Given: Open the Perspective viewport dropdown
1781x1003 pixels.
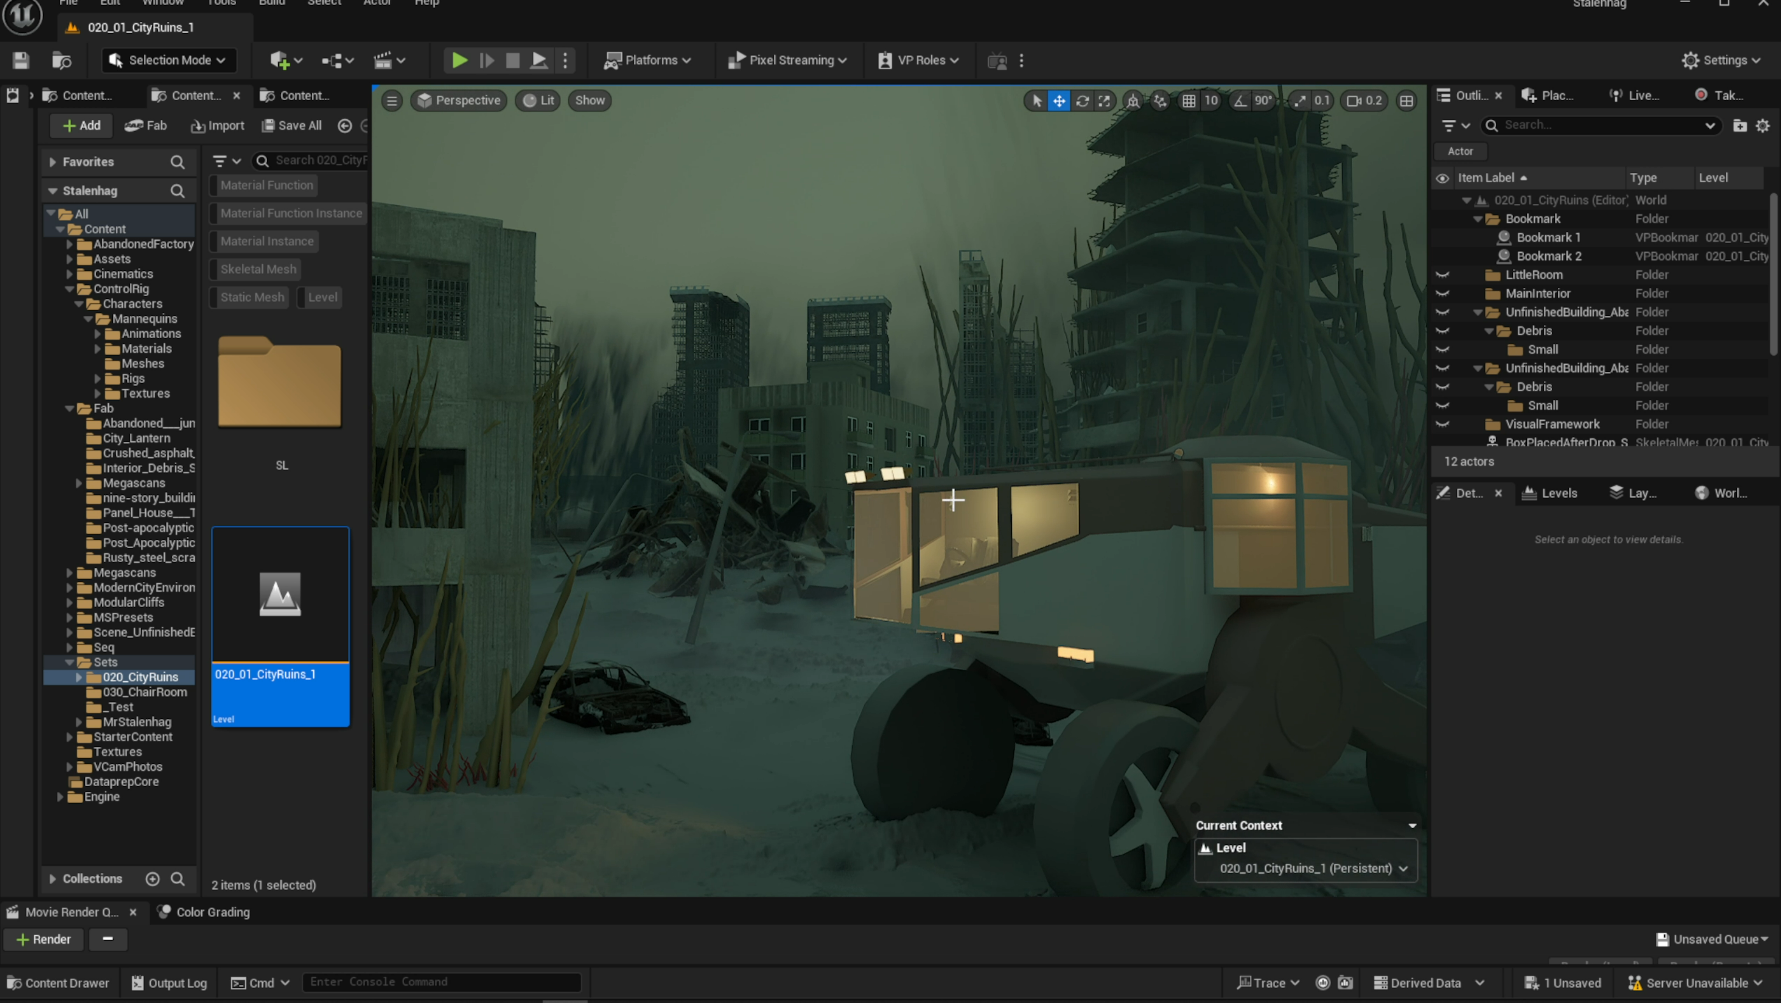Looking at the screenshot, I should pos(458,100).
